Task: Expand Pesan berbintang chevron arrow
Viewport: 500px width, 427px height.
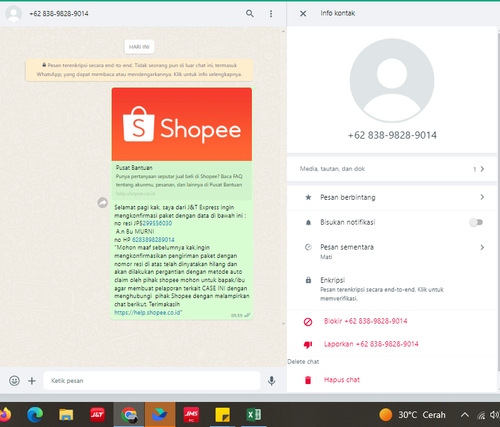Action: point(482,197)
